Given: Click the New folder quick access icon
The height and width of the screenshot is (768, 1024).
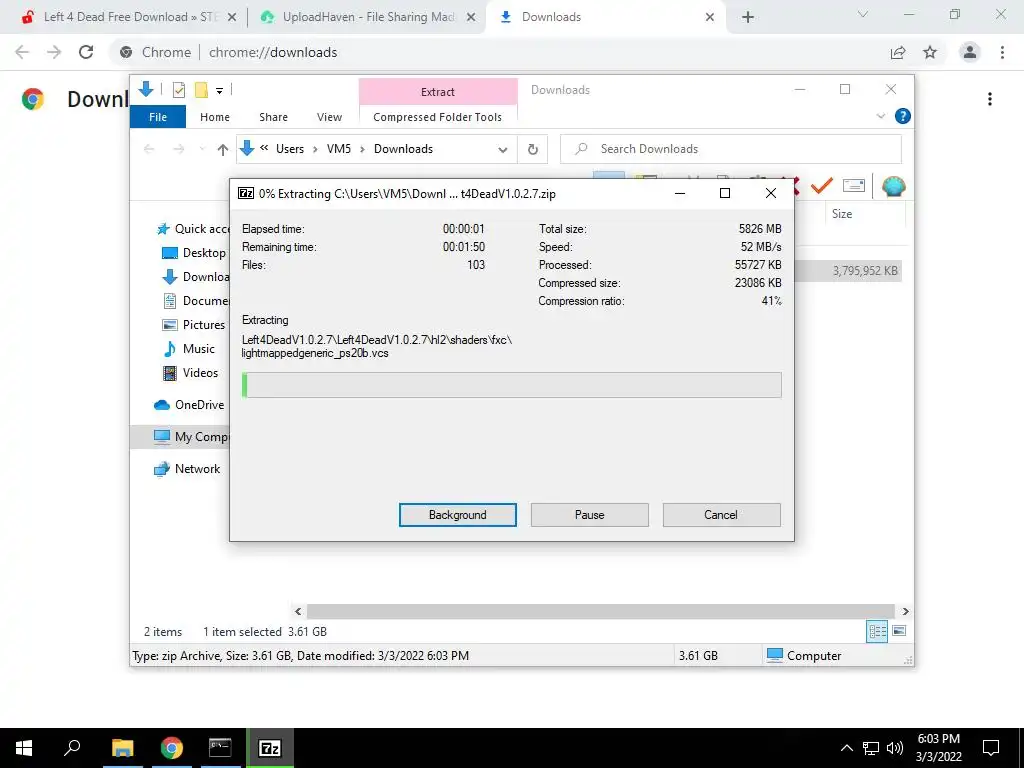Looking at the screenshot, I should 201,90.
